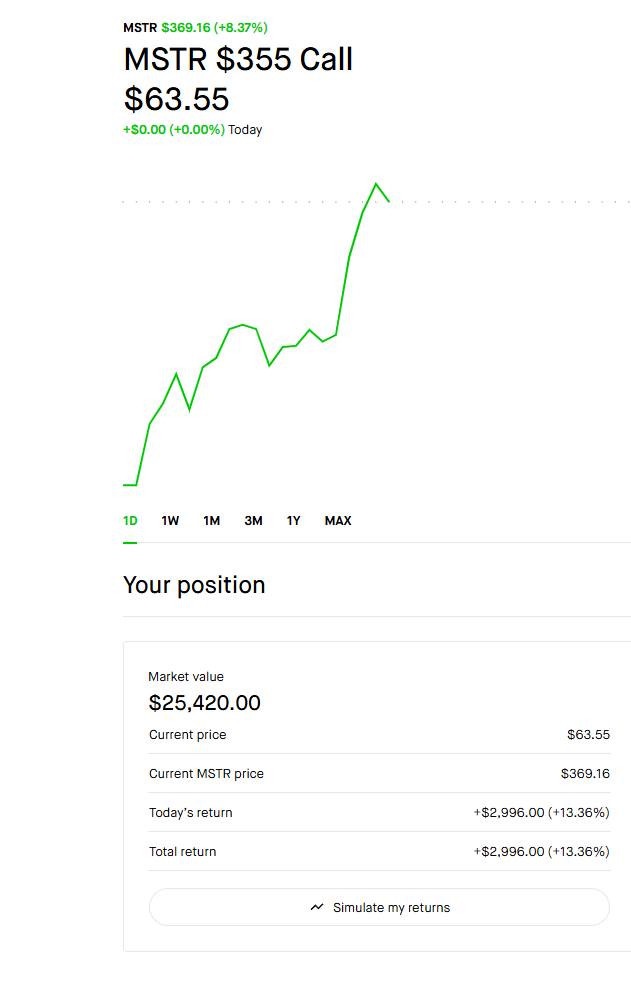Select the MSTR $355 Call title
This screenshot has height=986, width=631.
[x=237, y=60]
